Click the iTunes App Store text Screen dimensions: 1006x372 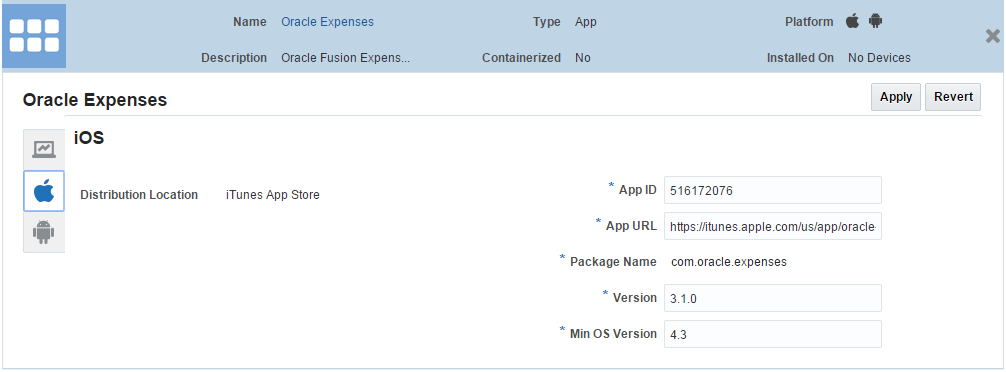(273, 195)
